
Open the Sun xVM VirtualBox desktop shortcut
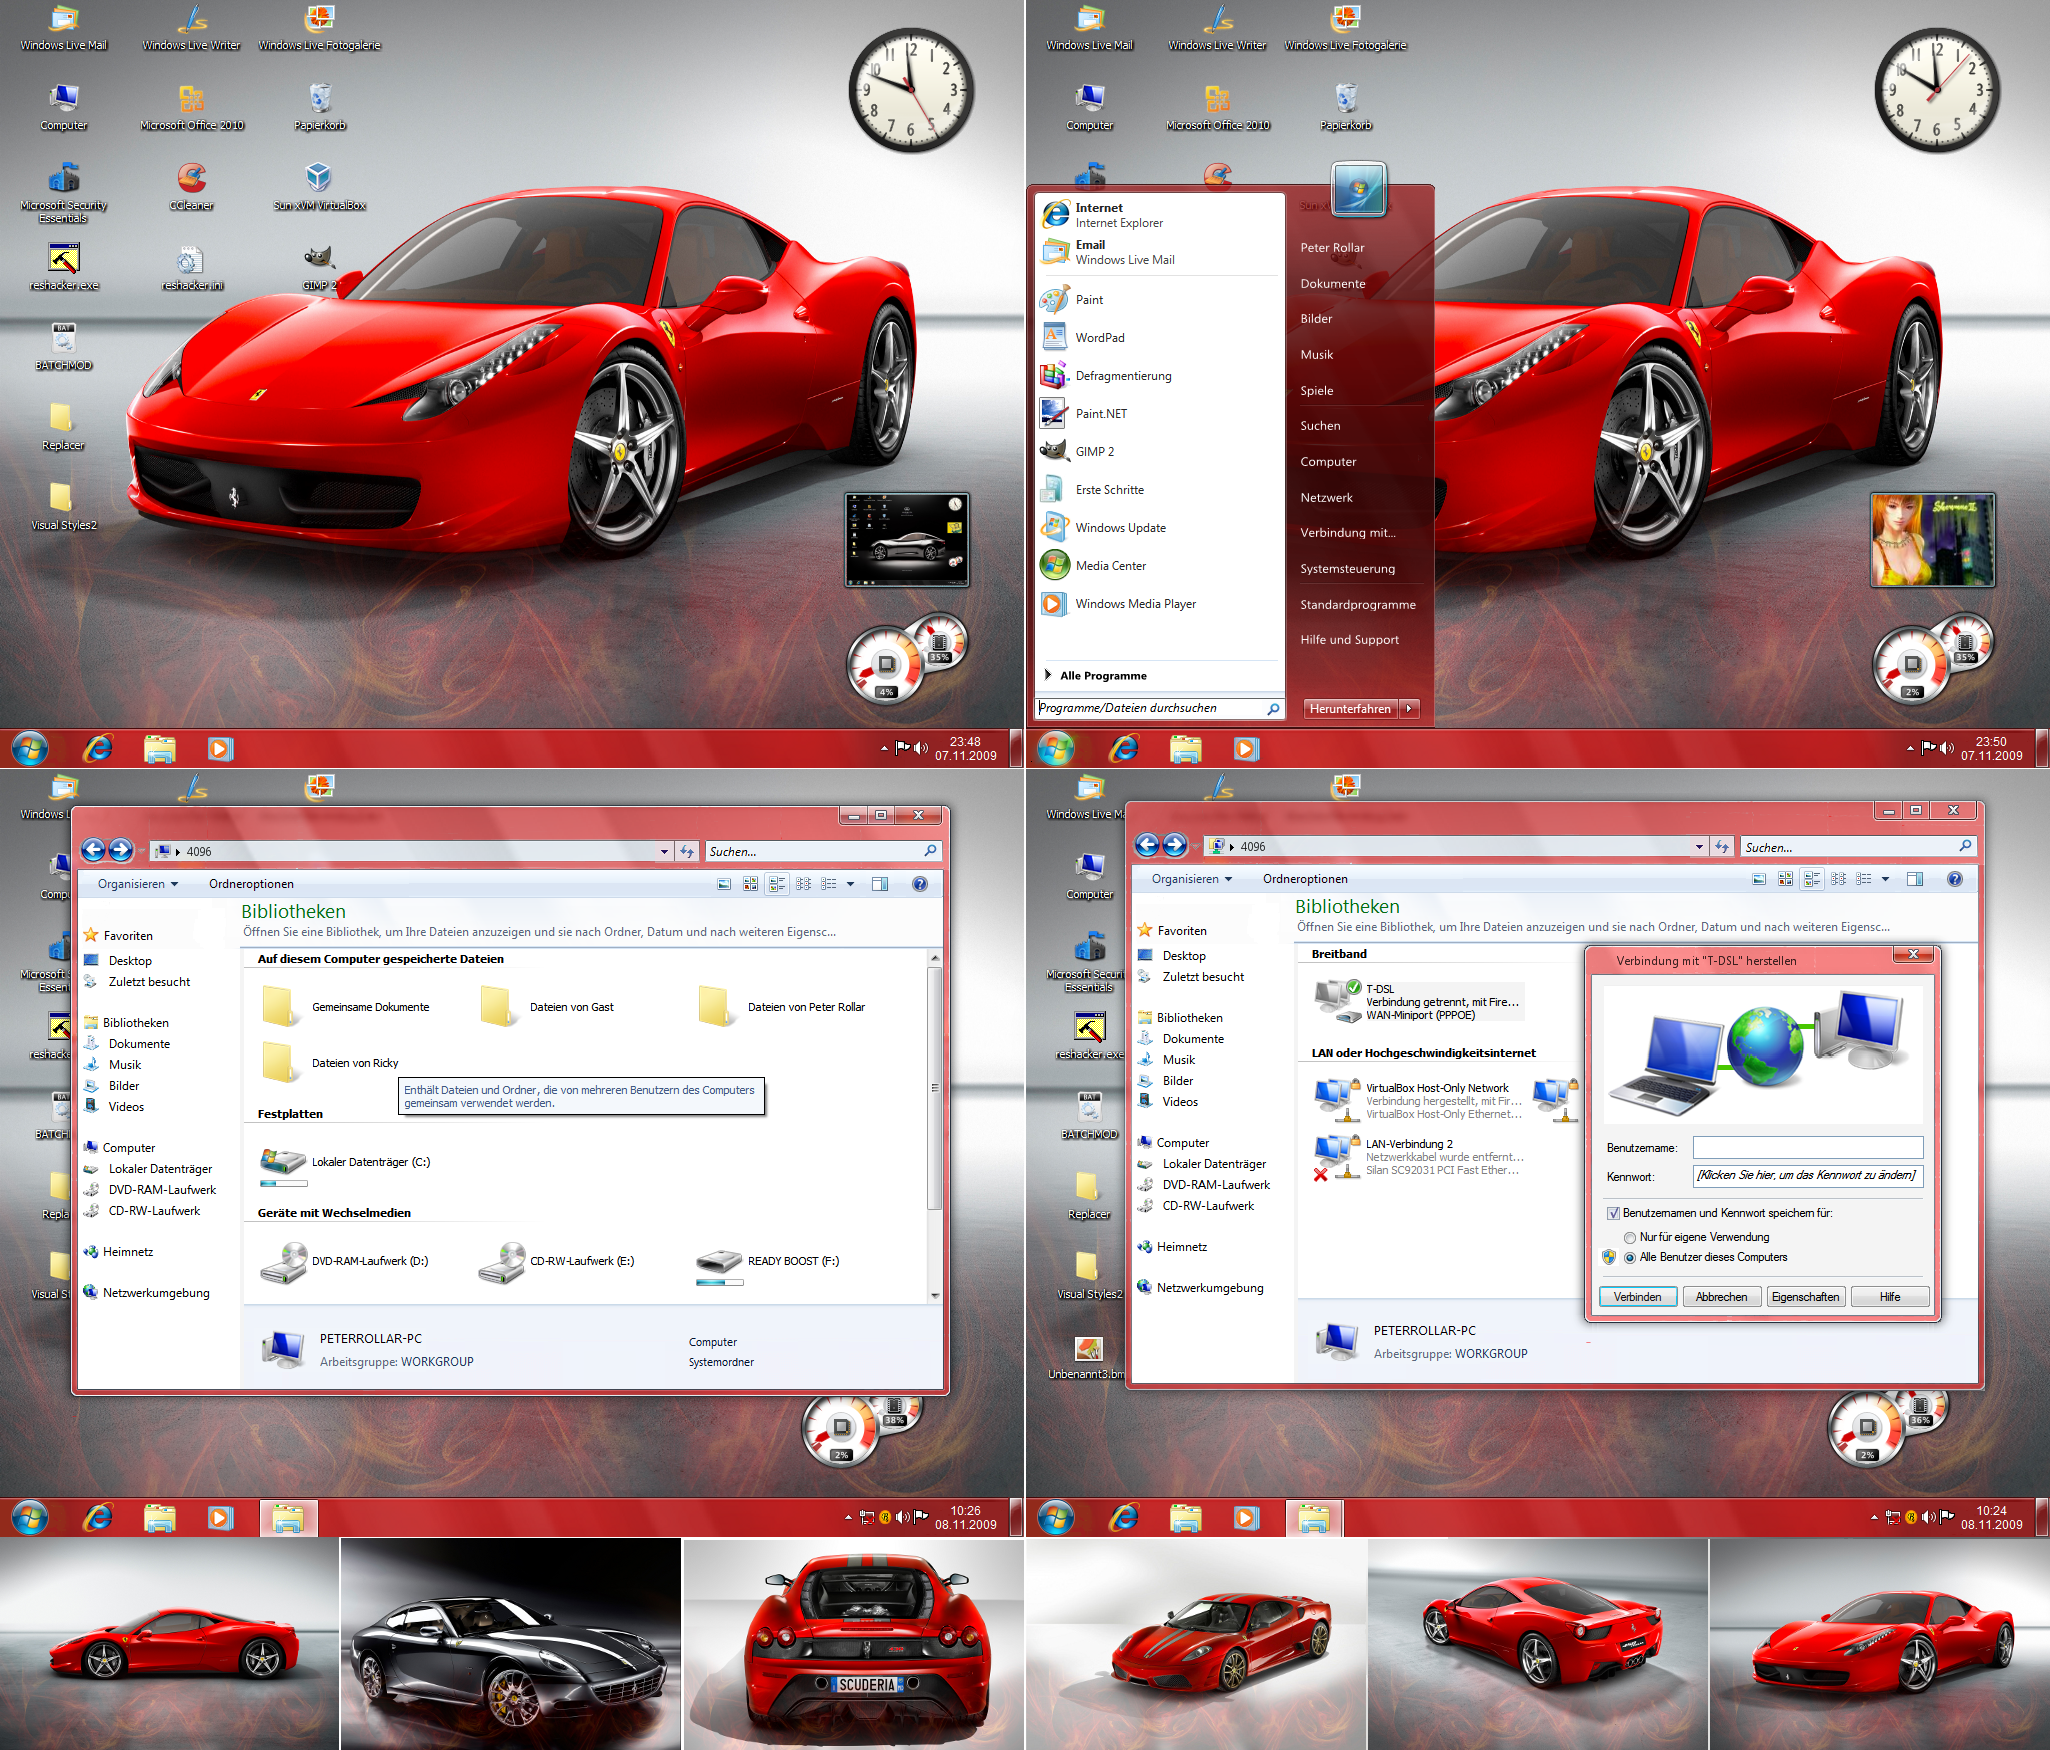[x=319, y=187]
